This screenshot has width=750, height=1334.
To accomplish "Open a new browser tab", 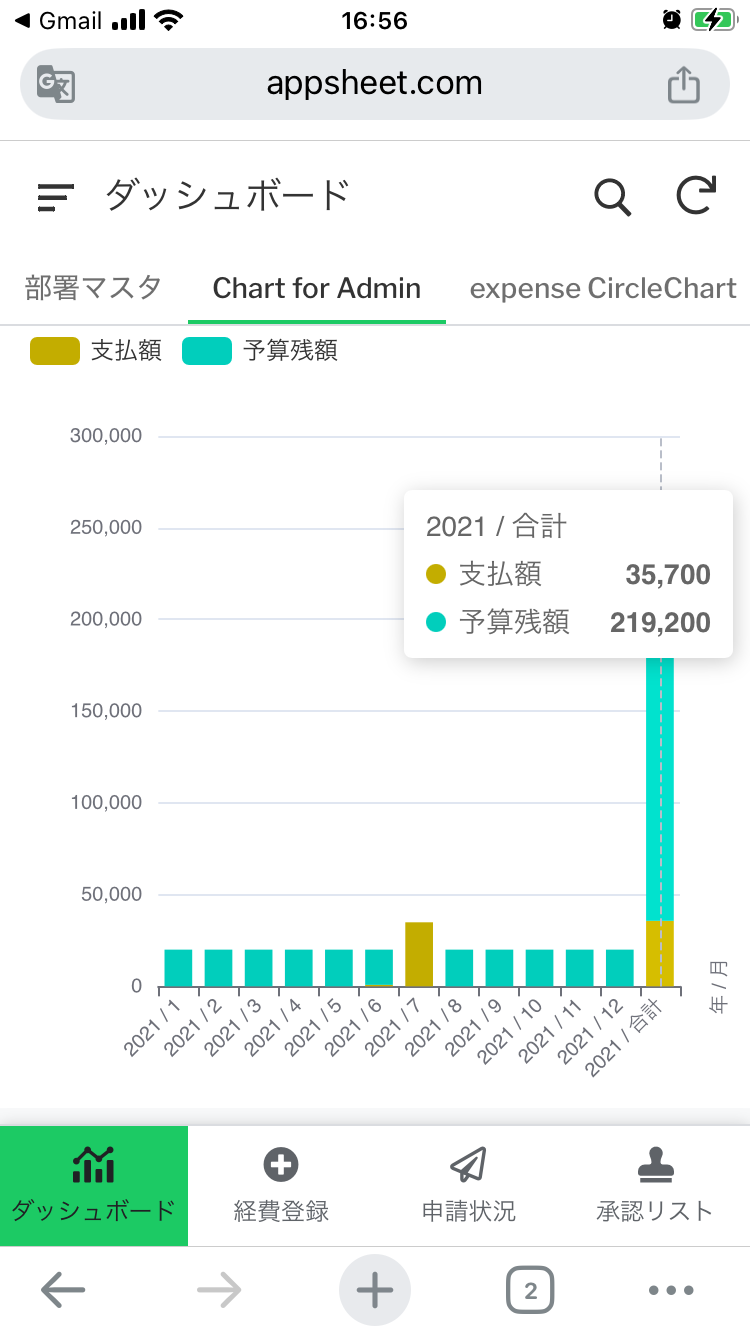I will point(375,1290).
